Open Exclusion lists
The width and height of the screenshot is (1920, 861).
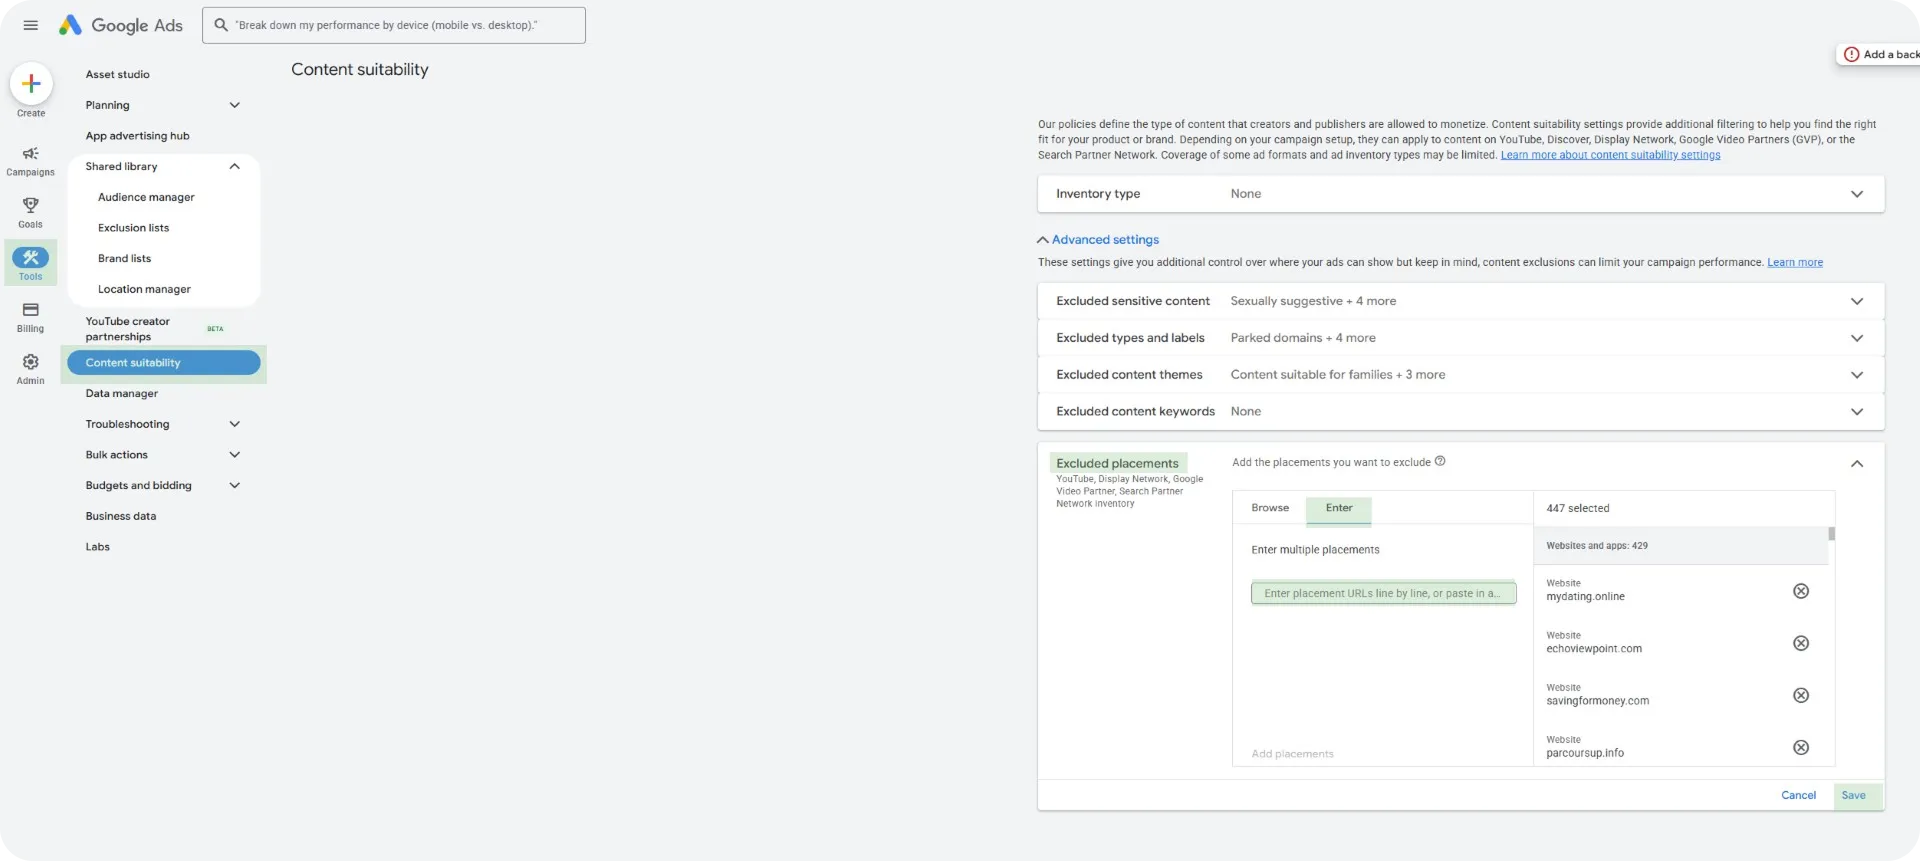pyautogui.click(x=134, y=228)
